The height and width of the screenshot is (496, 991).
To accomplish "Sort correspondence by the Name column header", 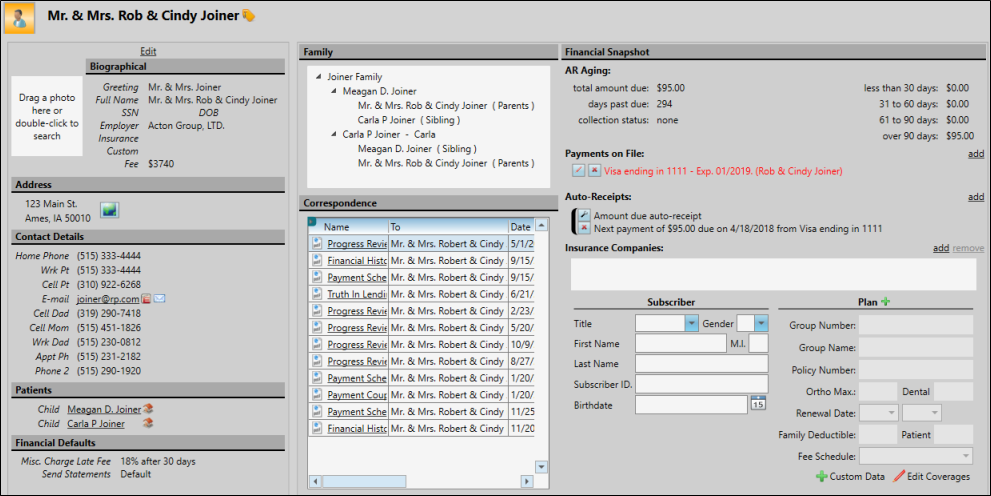I will 350,227.
